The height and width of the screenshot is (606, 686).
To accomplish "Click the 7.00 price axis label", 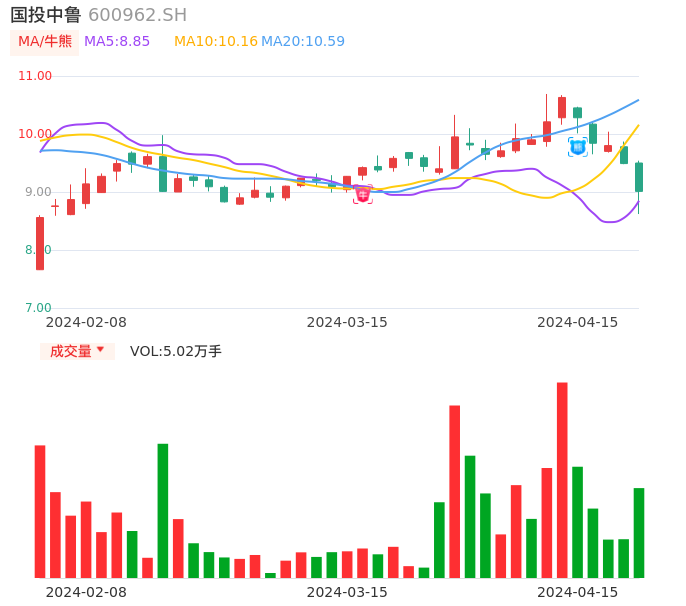I will click(x=39, y=308).
